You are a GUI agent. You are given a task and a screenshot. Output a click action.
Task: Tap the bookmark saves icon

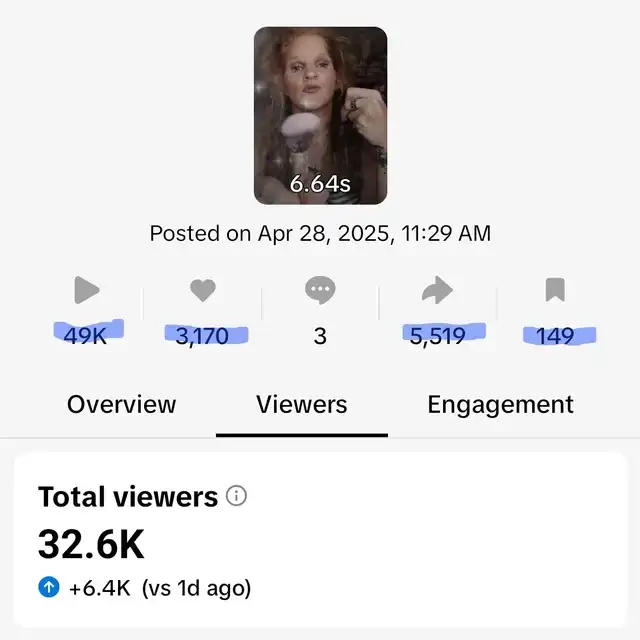pos(555,291)
